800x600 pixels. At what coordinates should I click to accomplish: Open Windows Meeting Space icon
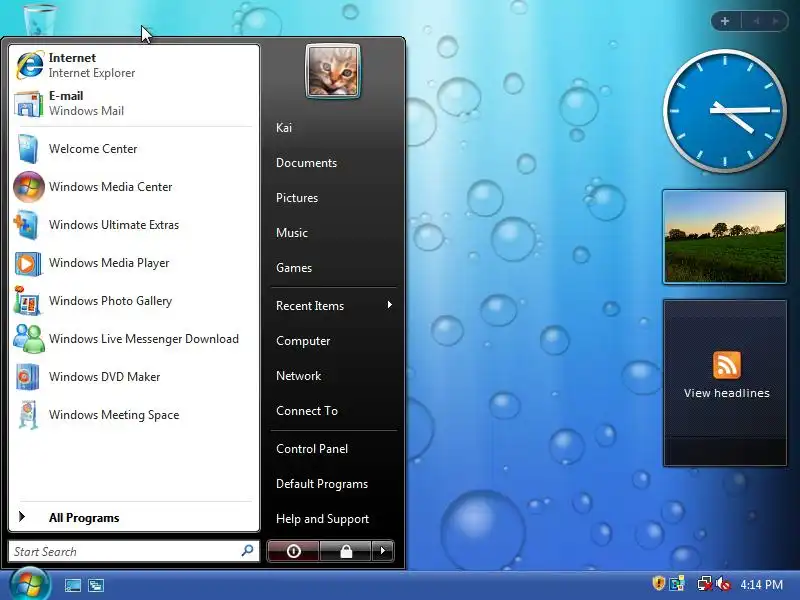29,415
